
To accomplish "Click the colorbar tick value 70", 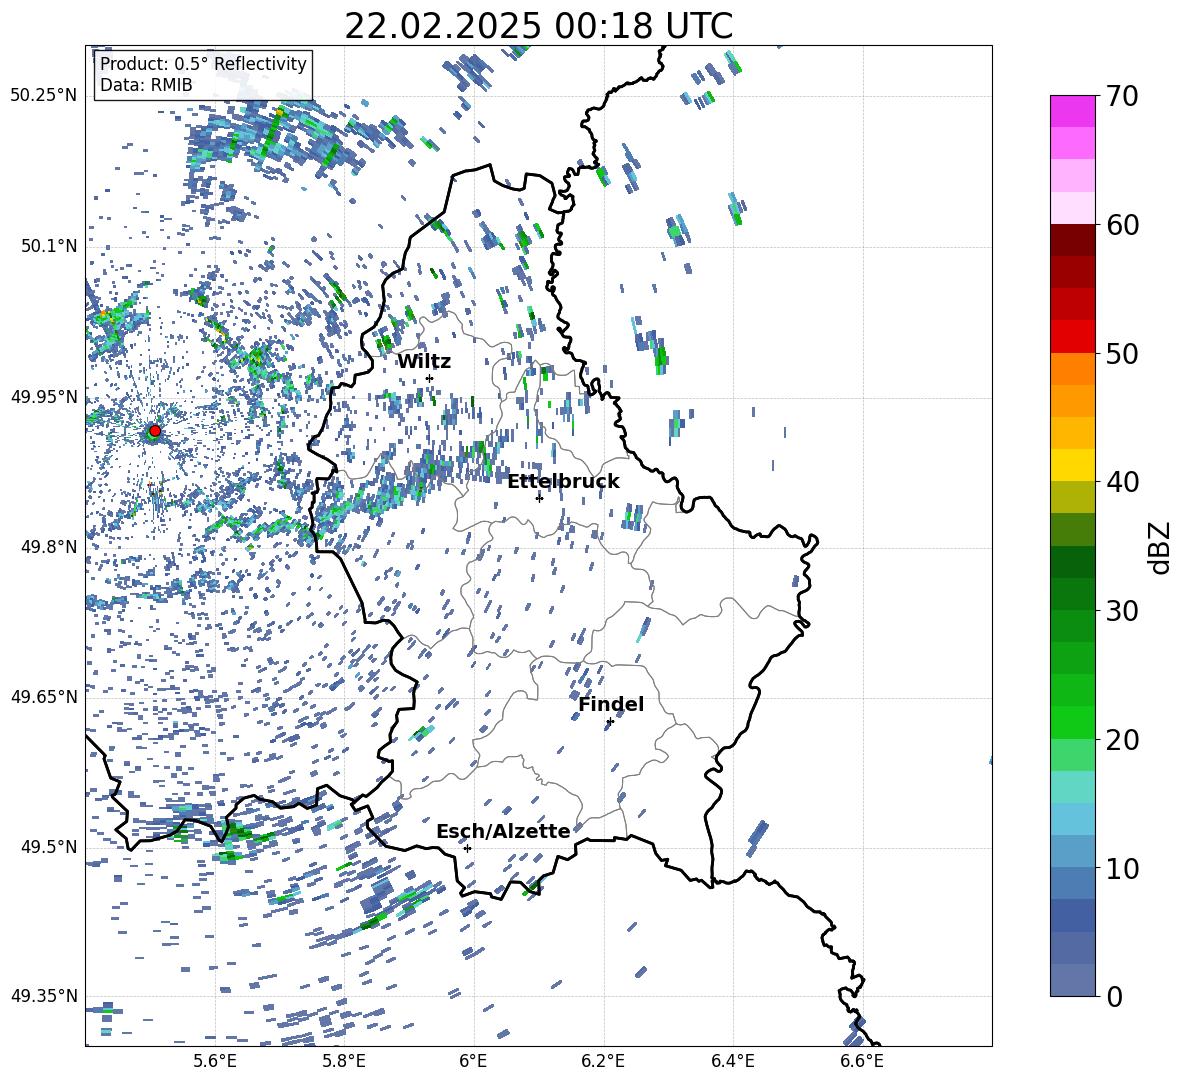I will tap(1122, 97).
